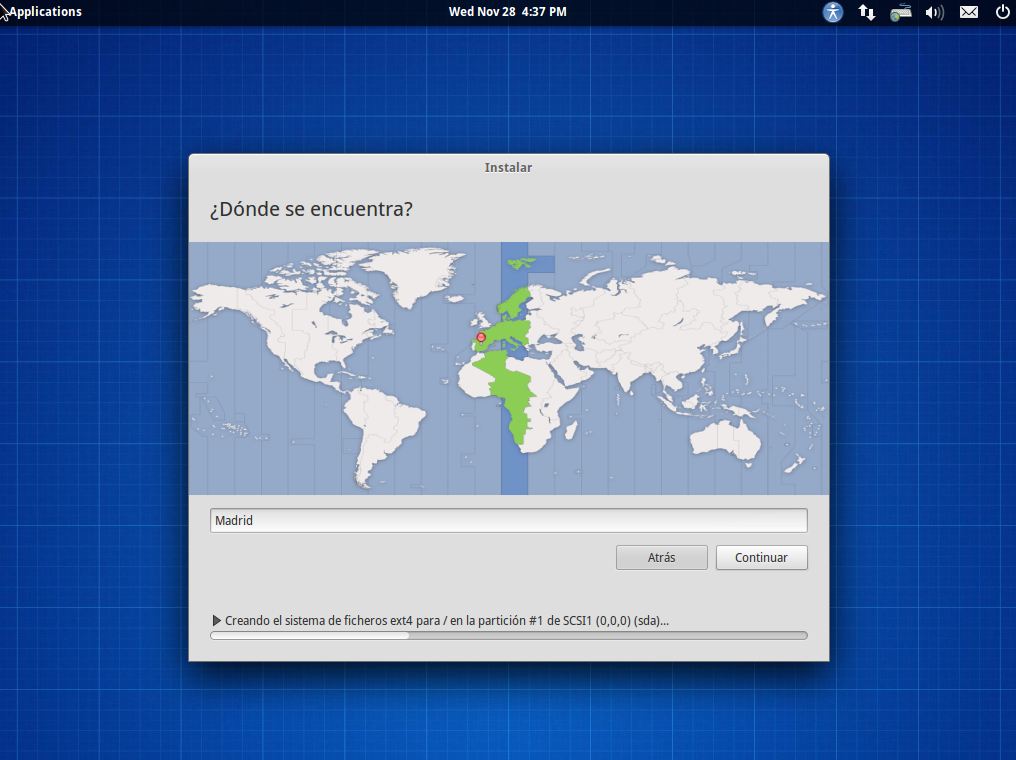Click the red location pin on Spain

(x=481, y=338)
